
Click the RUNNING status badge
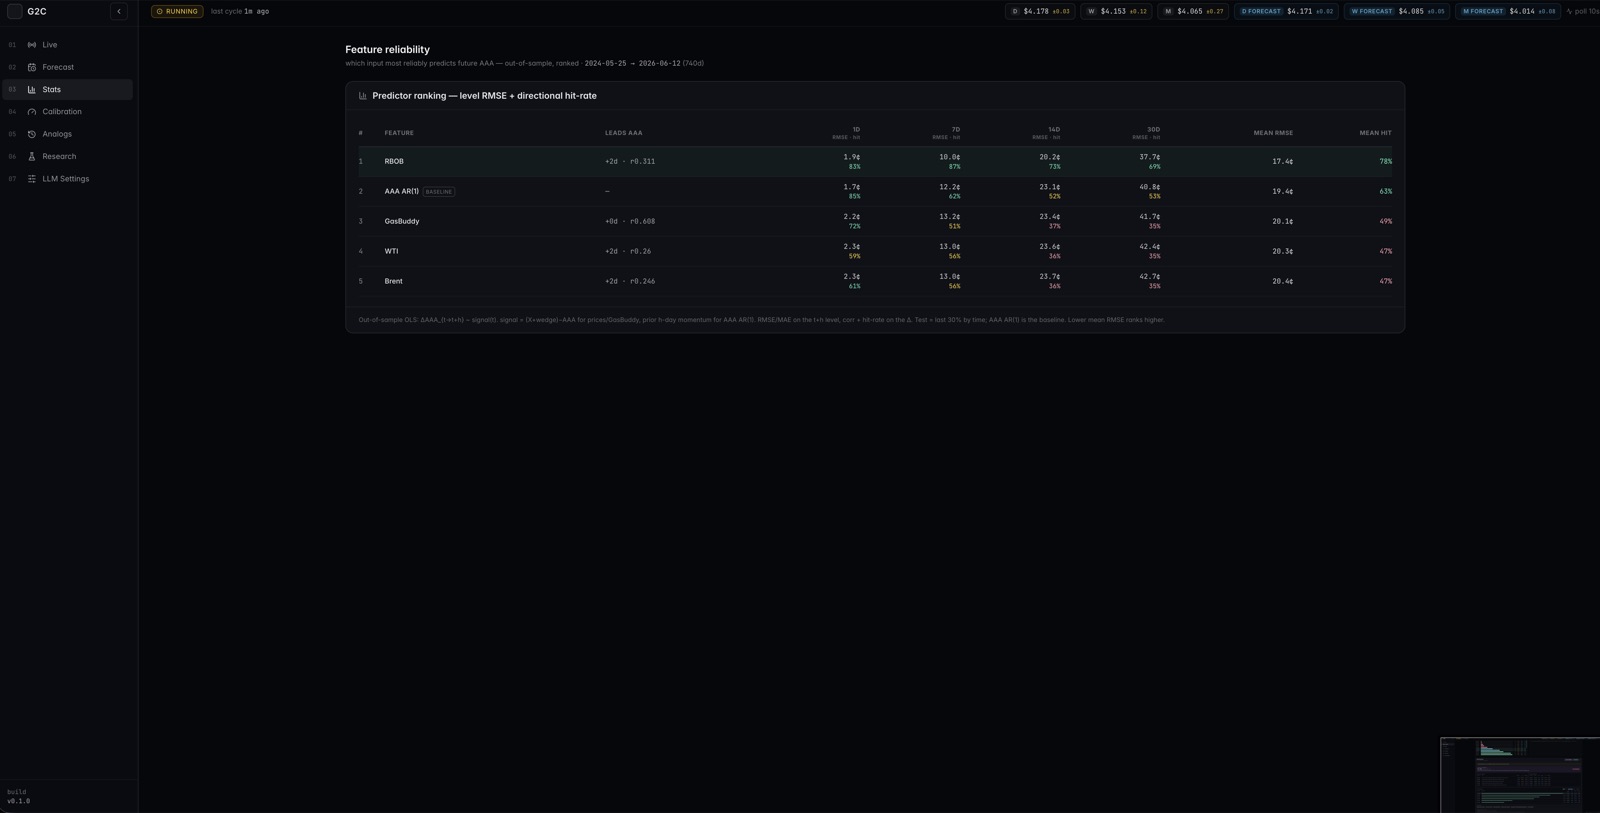click(177, 11)
